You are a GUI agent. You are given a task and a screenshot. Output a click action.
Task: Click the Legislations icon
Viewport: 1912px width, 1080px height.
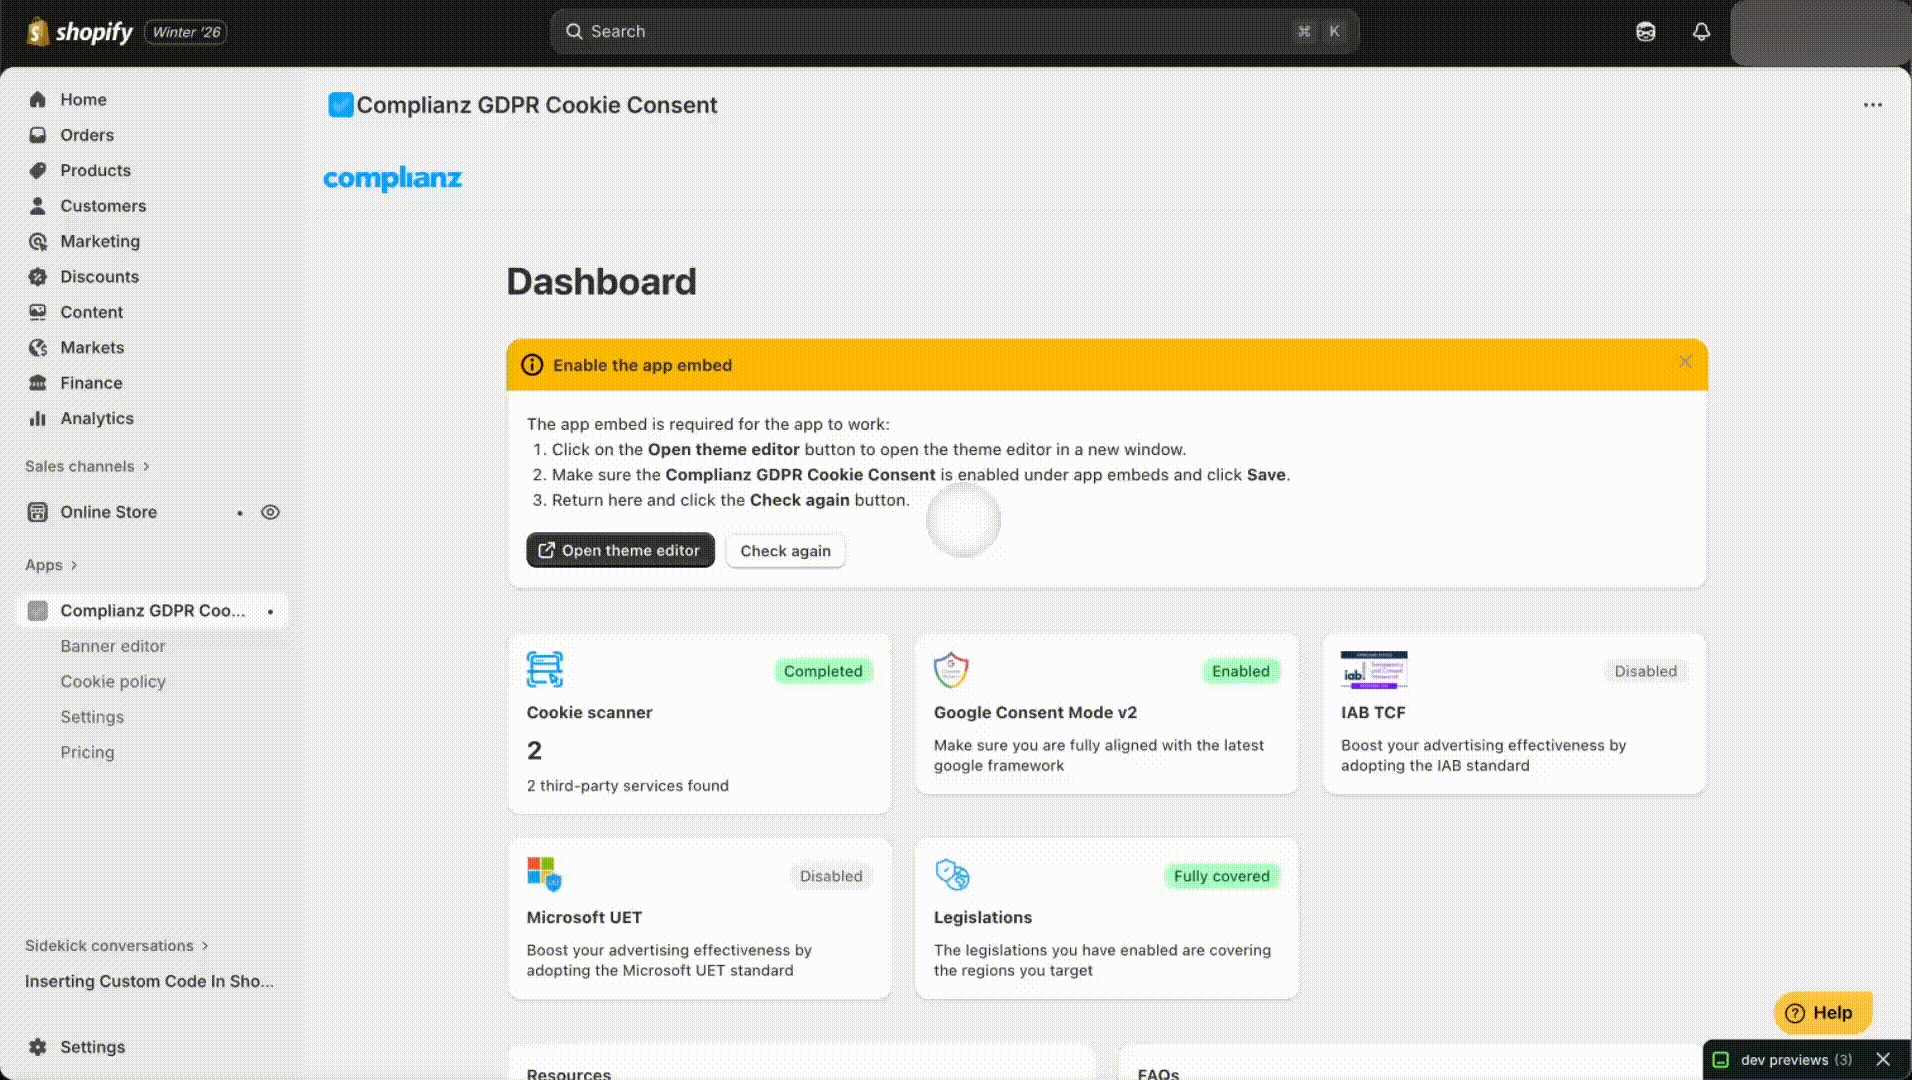(x=952, y=875)
